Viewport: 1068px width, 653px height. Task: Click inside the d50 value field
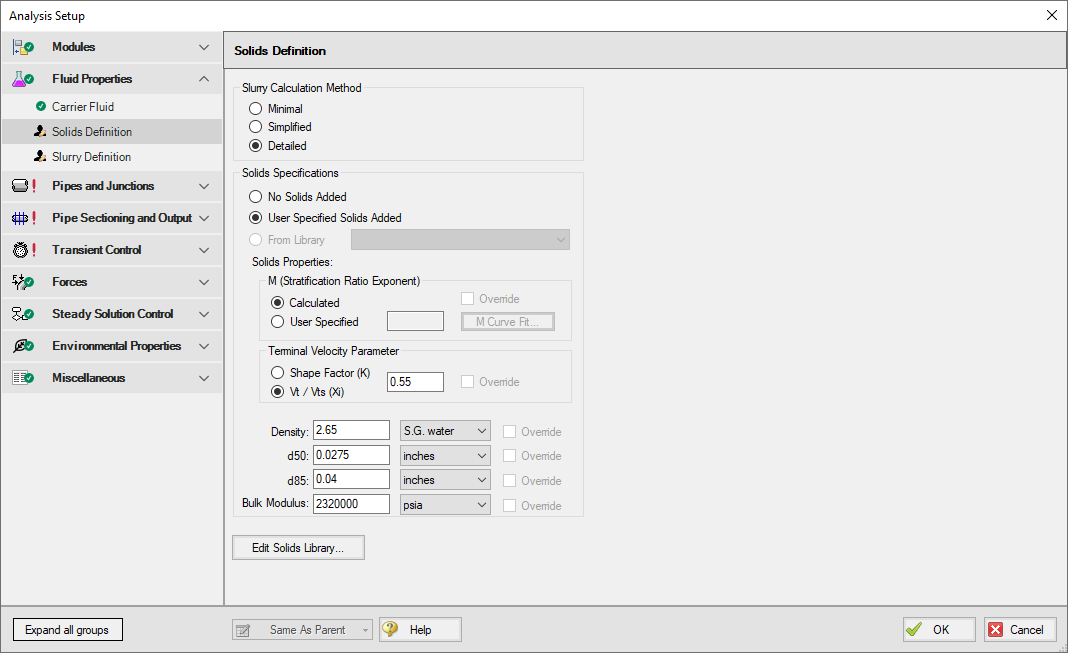pos(350,455)
